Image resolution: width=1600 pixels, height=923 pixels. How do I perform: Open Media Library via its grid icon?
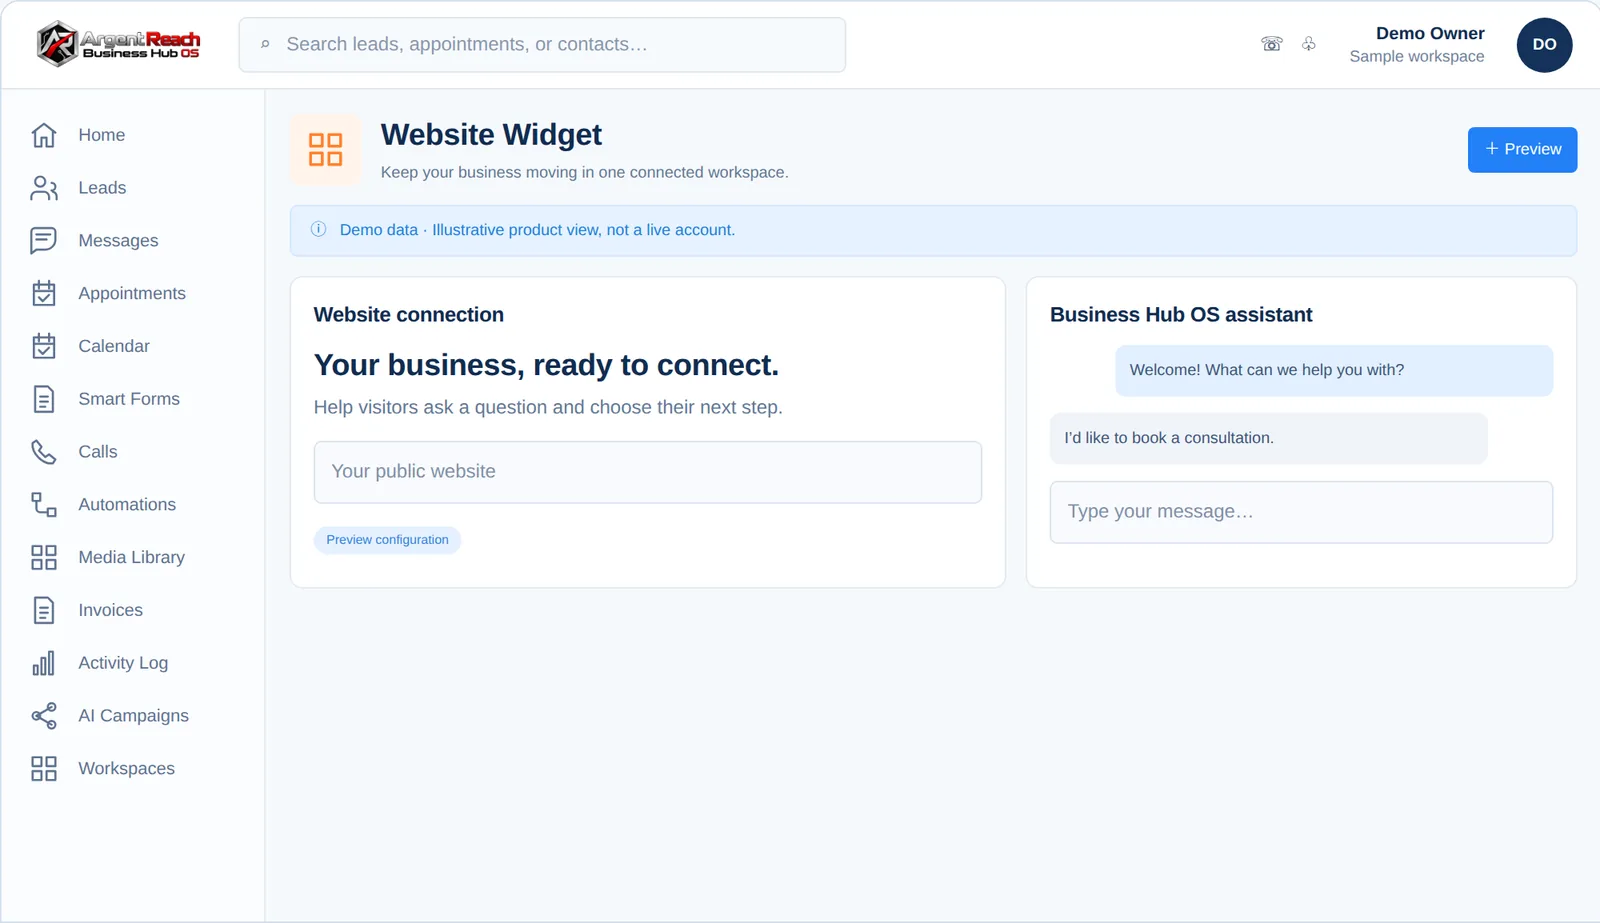pos(44,557)
